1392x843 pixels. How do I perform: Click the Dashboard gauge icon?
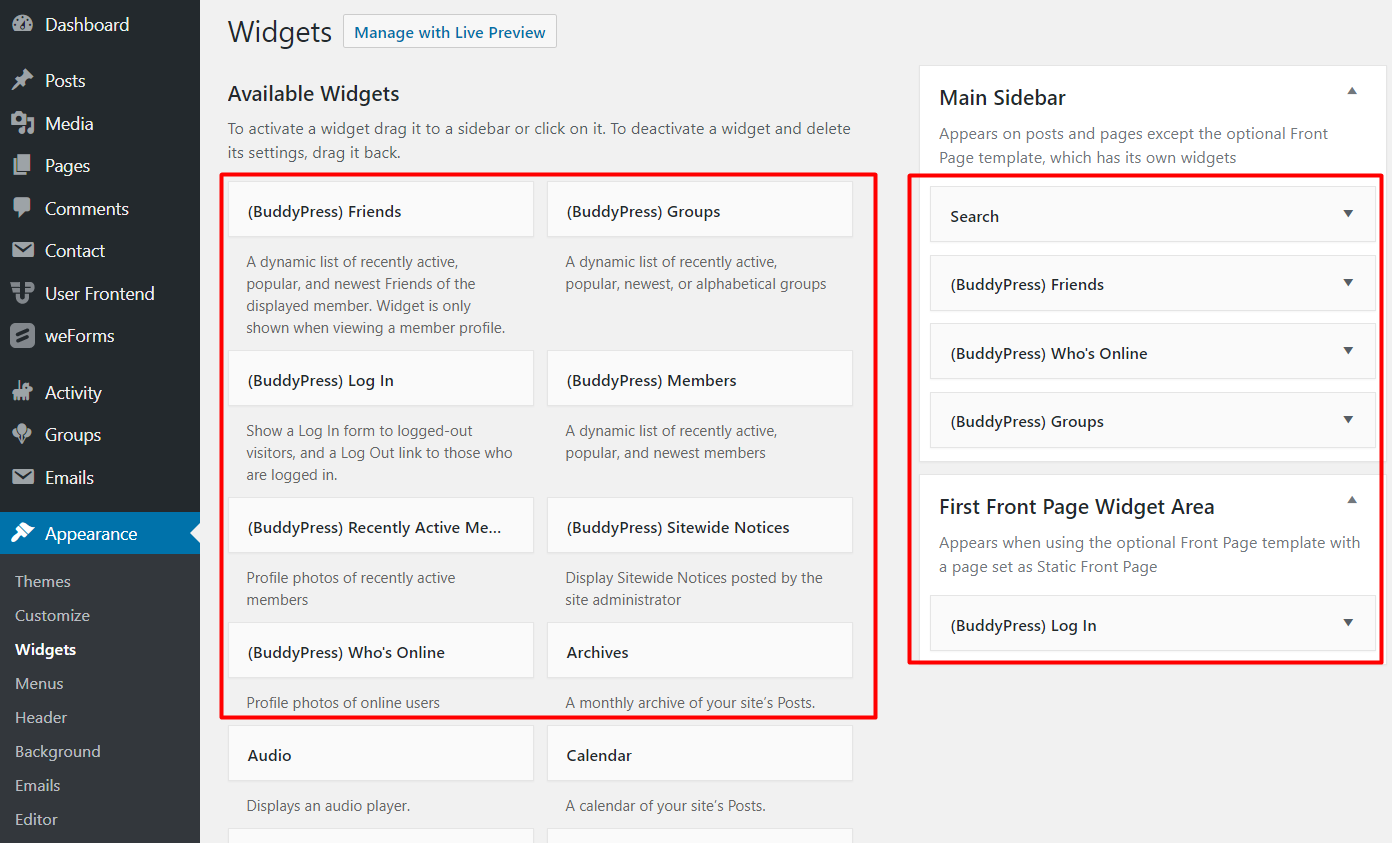(x=22, y=25)
